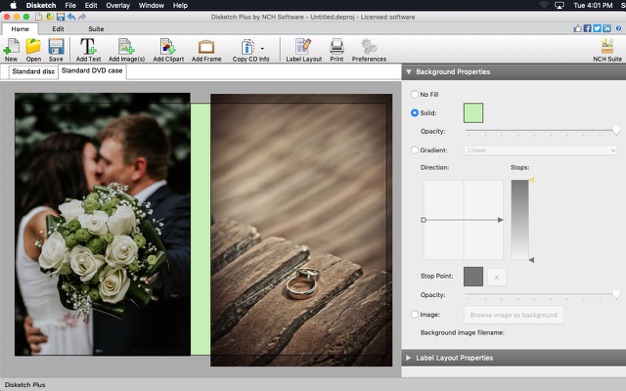Screen dimensions: 626x391
Task: Click the gray bottom gradient stop marker
Action: point(531,260)
